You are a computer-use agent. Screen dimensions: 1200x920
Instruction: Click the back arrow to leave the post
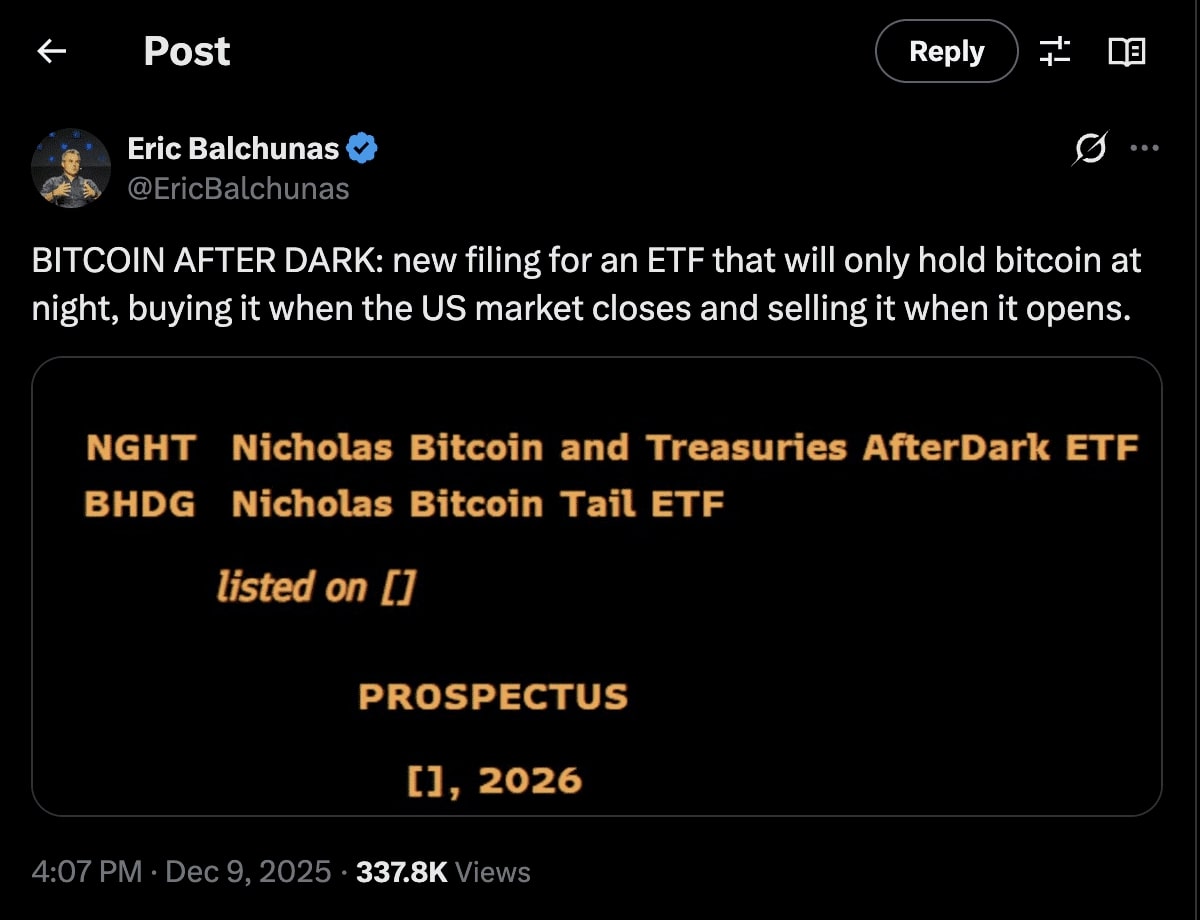pos(51,51)
